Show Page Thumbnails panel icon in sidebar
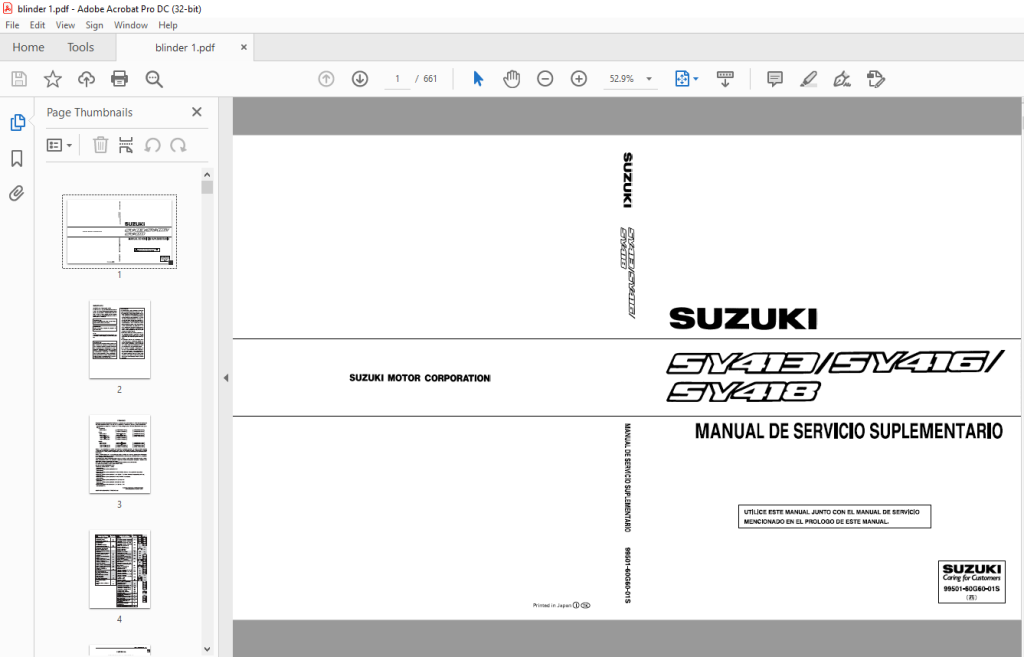Image resolution: width=1024 pixels, height=657 pixels. pos(18,122)
